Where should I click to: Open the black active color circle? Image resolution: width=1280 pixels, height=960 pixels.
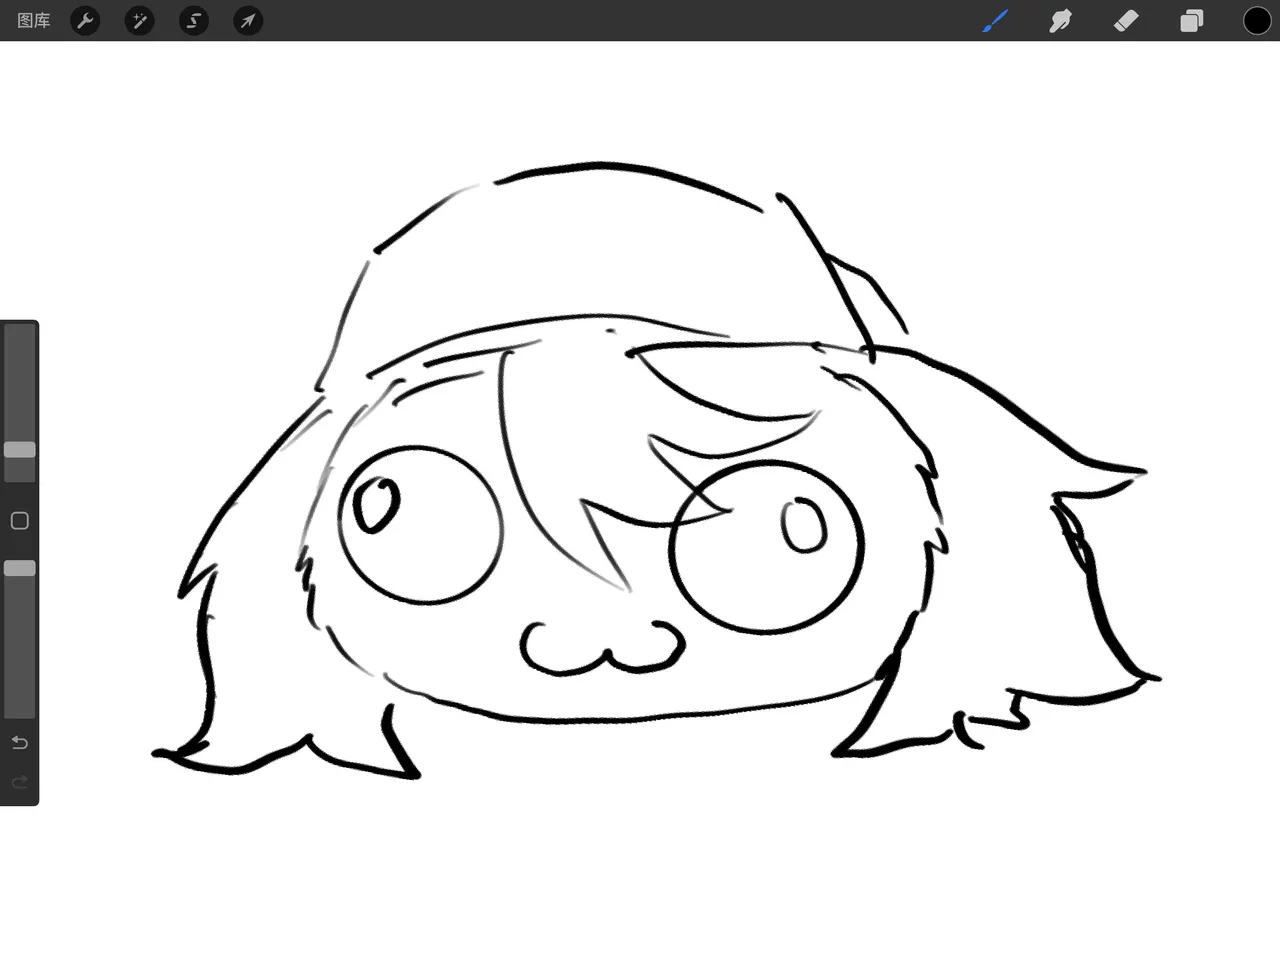click(x=1257, y=20)
